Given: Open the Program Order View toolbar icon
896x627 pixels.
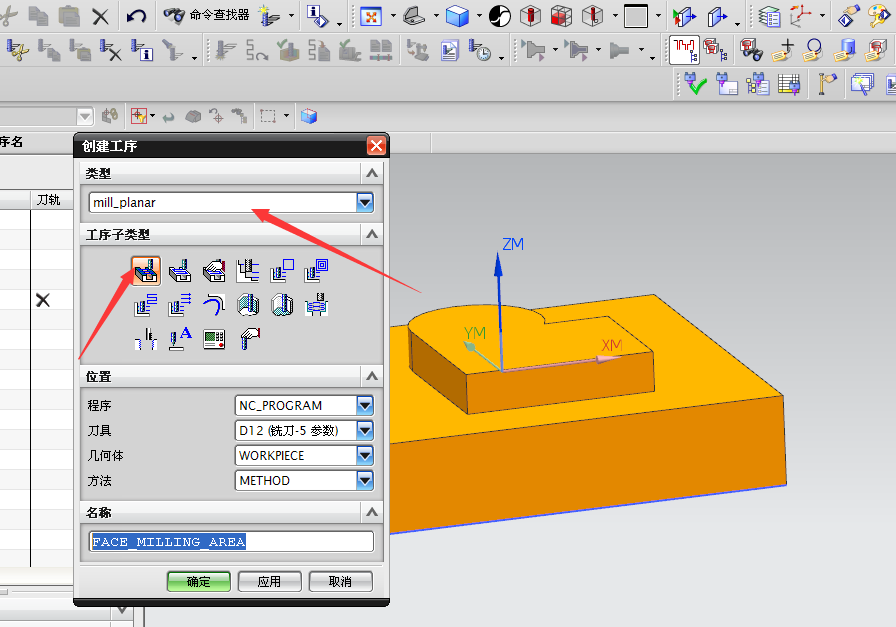Looking at the screenshot, I should [x=683, y=50].
